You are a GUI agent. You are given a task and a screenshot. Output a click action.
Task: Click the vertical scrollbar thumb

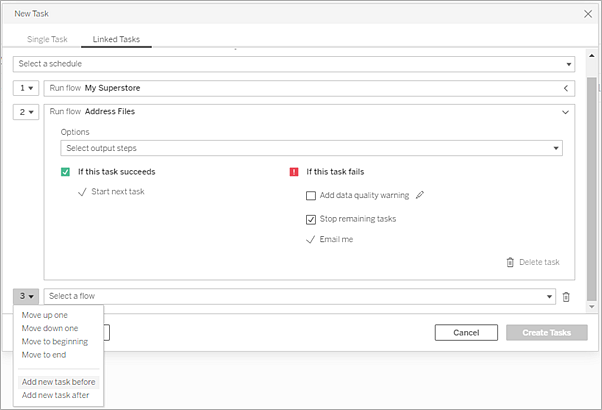592,188
